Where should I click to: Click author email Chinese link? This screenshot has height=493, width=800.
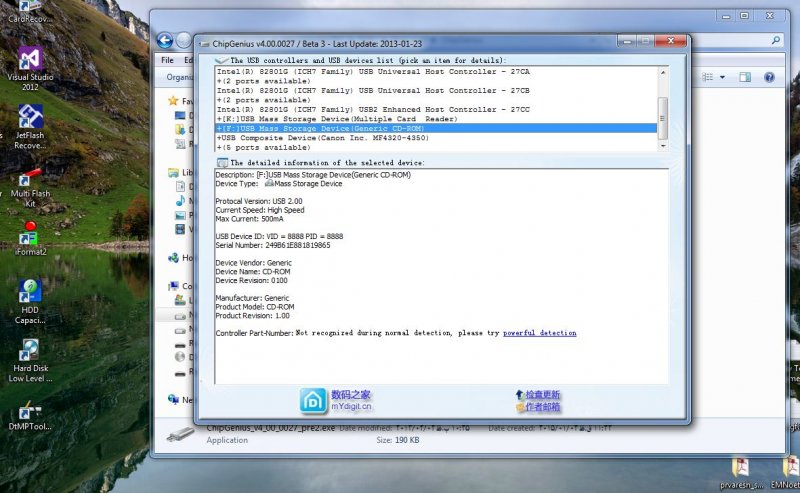[542, 407]
